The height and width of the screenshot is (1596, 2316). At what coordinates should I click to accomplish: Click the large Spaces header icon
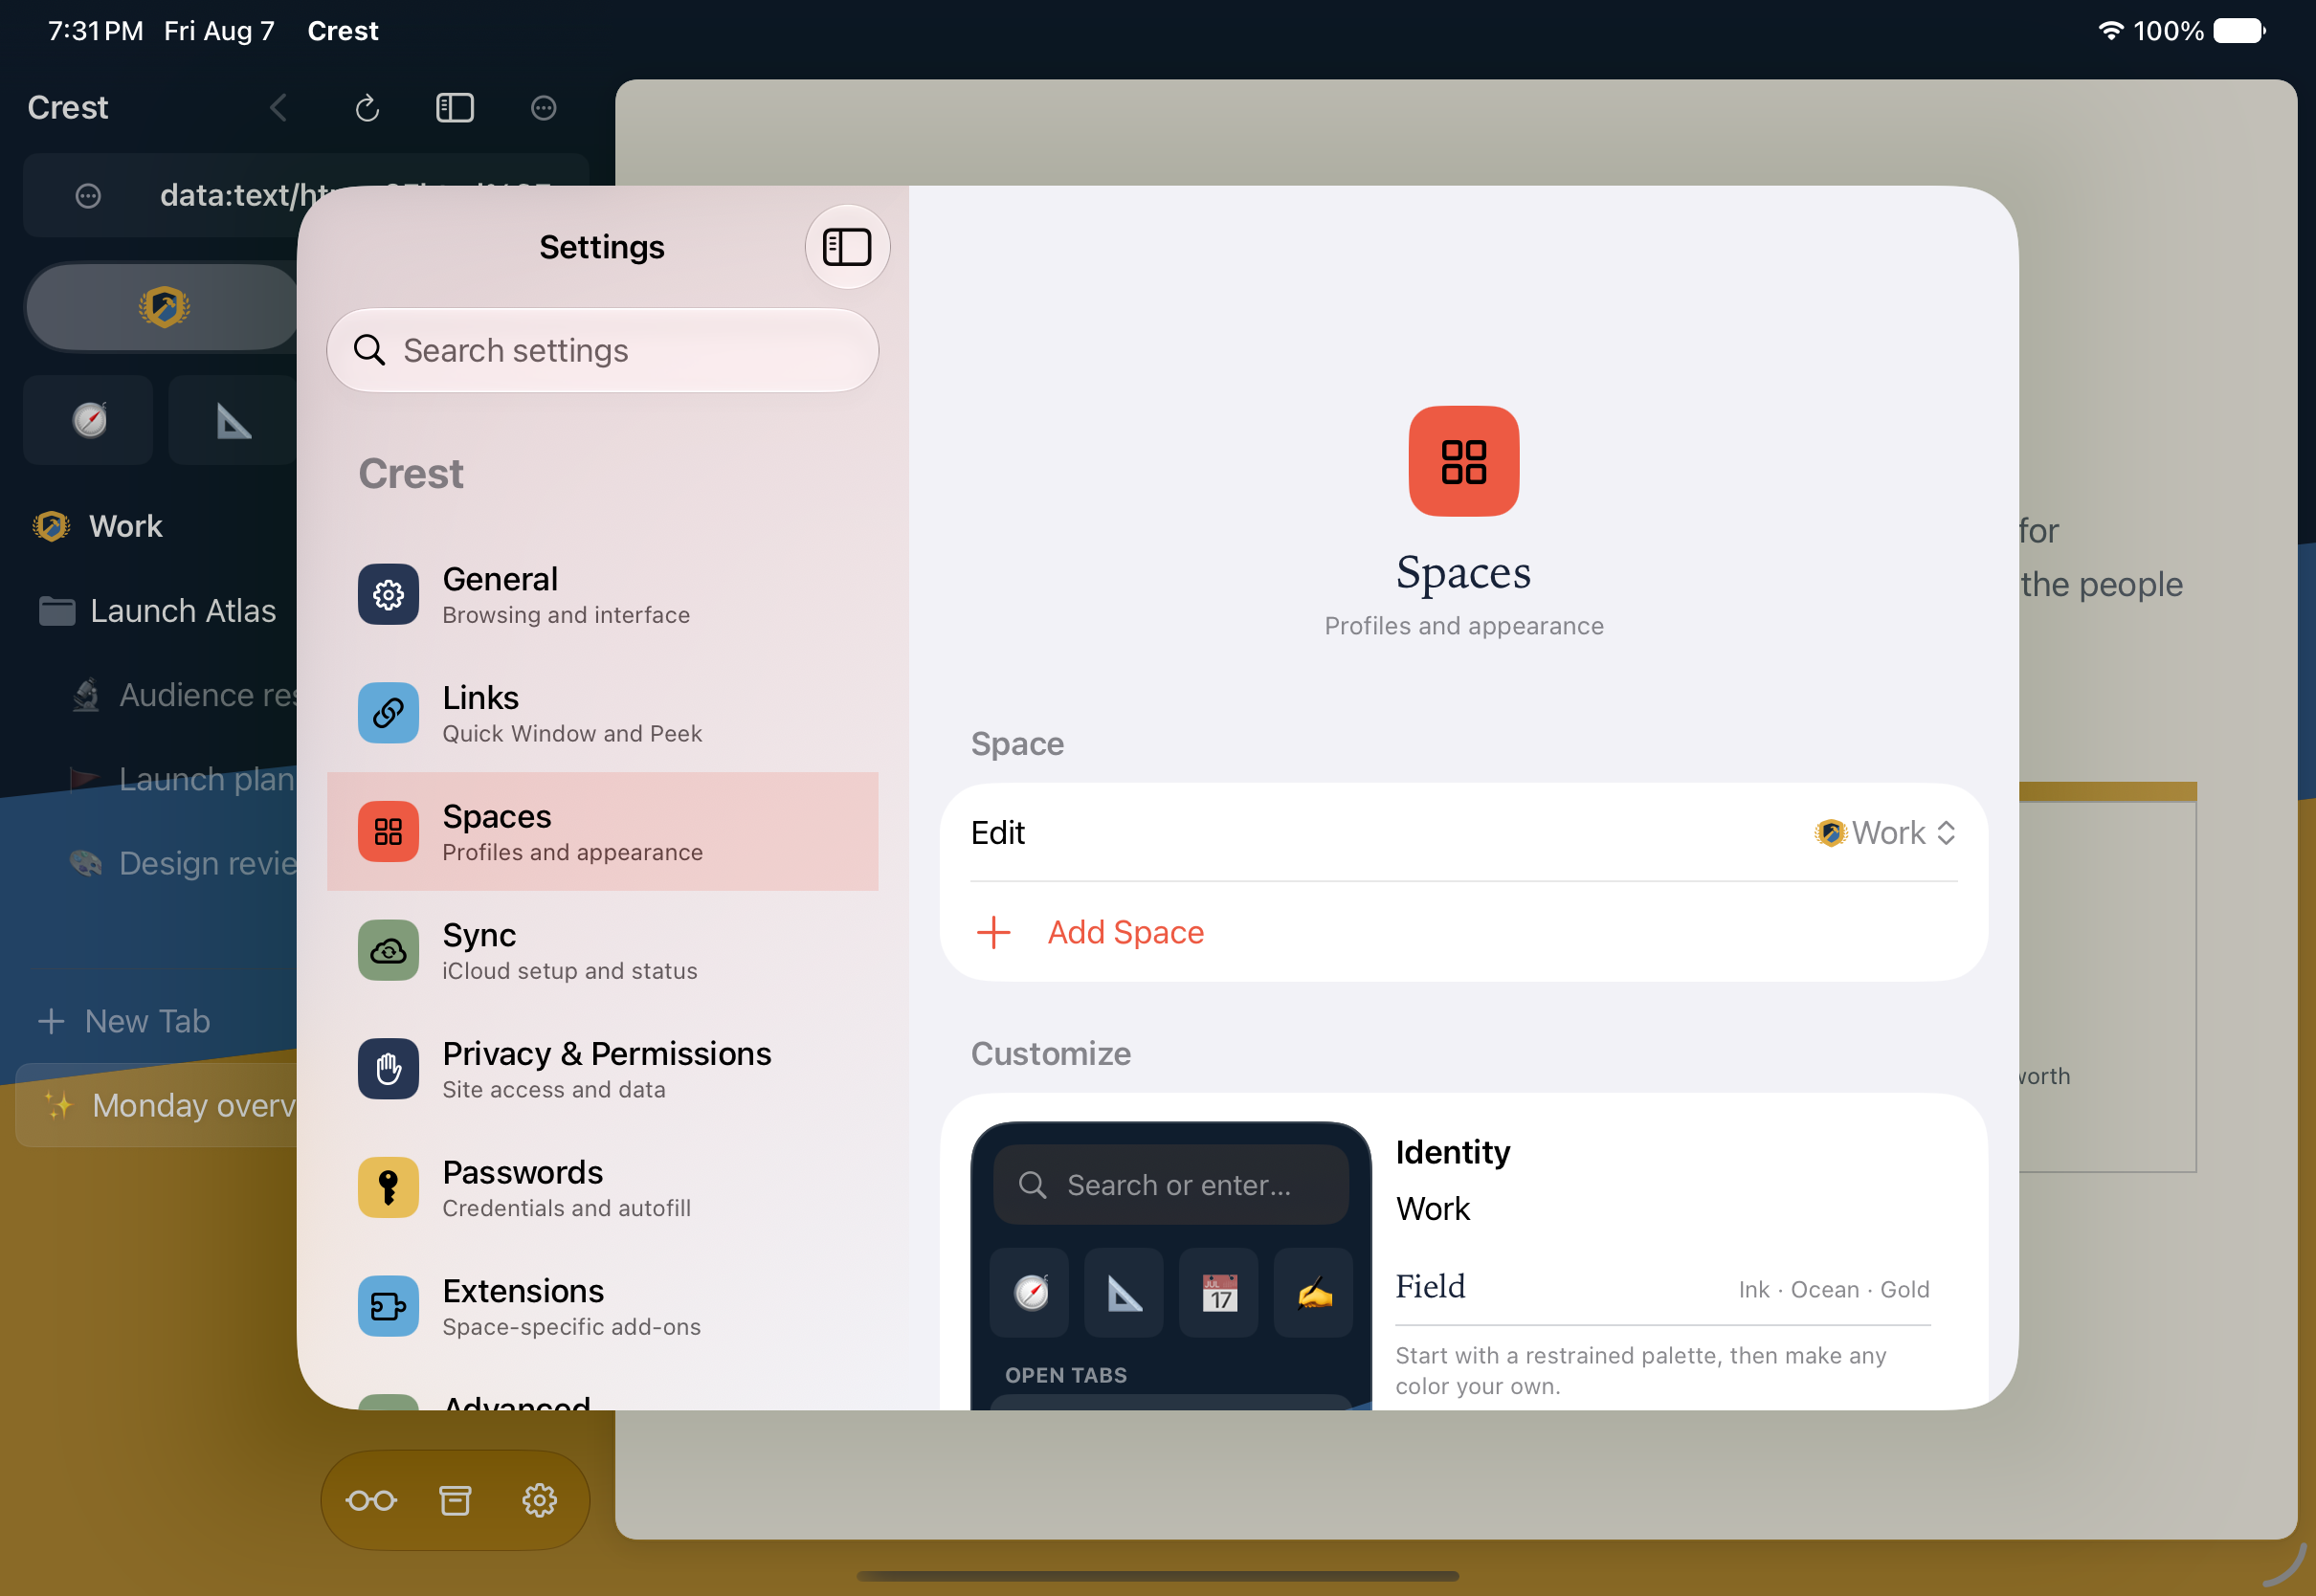tap(1464, 461)
